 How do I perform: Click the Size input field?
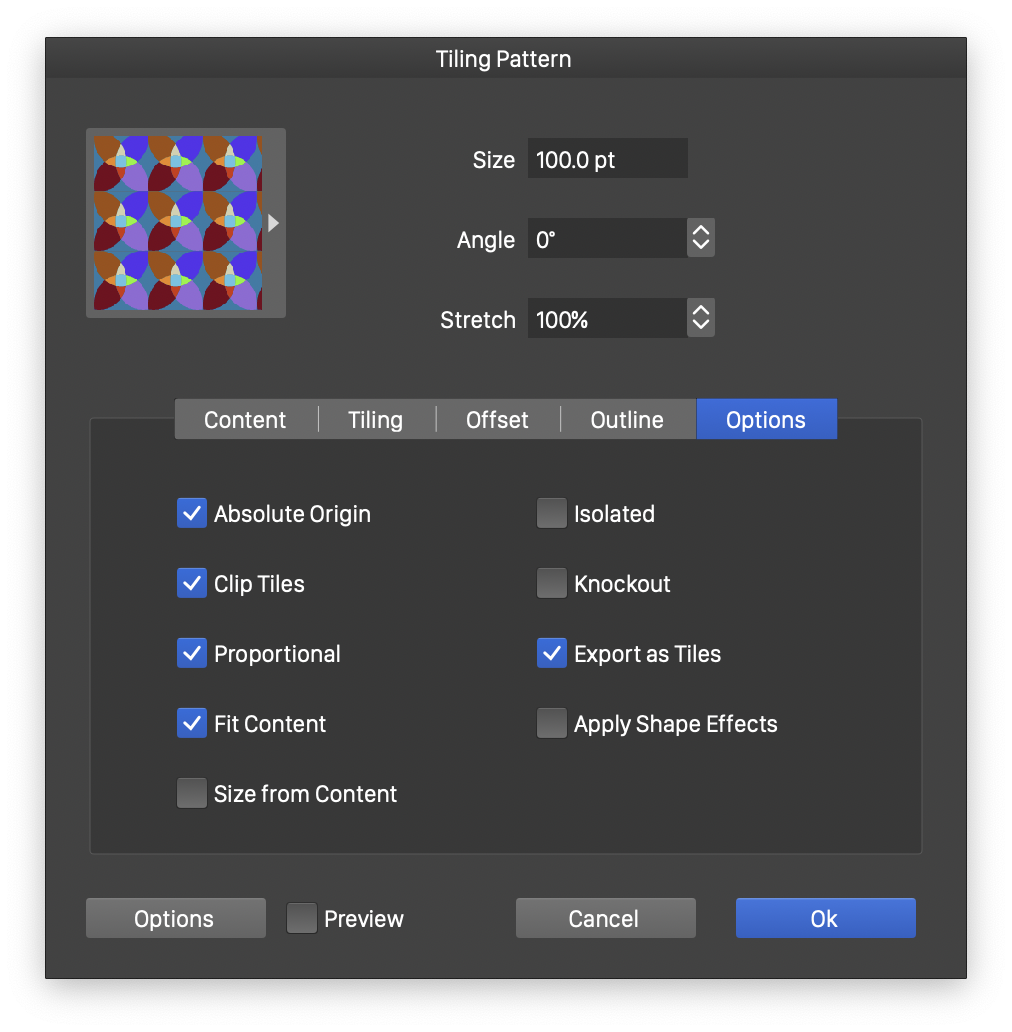click(x=607, y=159)
